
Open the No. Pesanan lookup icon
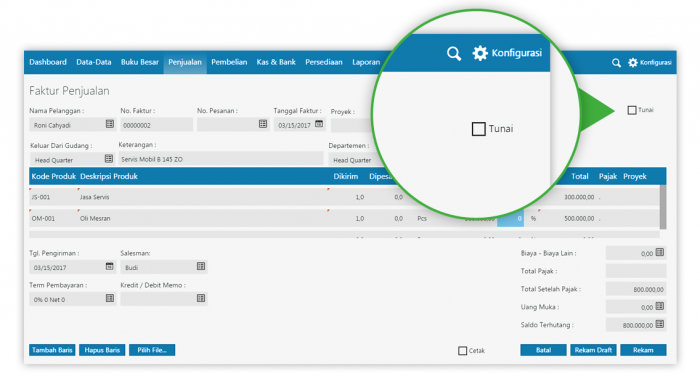(x=263, y=124)
